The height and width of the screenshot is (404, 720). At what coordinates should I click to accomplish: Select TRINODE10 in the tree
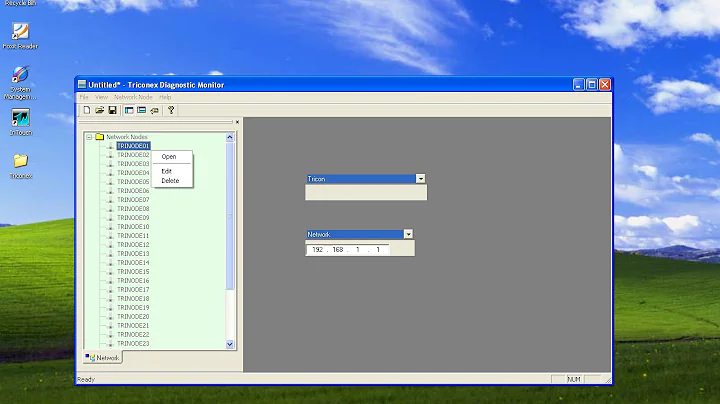tap(133, 226)
